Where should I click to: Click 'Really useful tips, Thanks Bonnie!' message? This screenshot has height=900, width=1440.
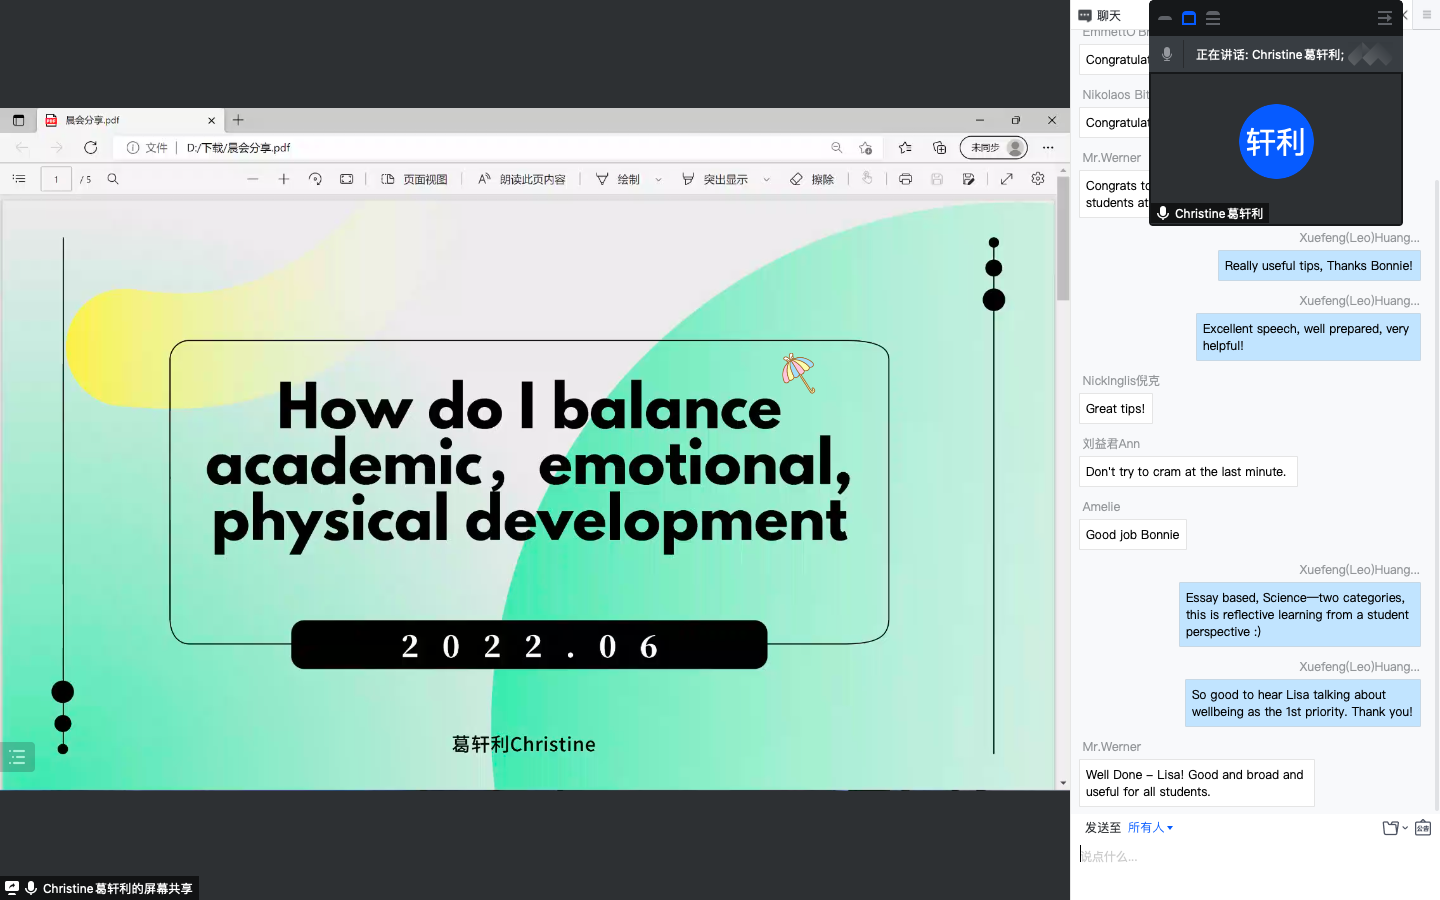pos(1319,266)
